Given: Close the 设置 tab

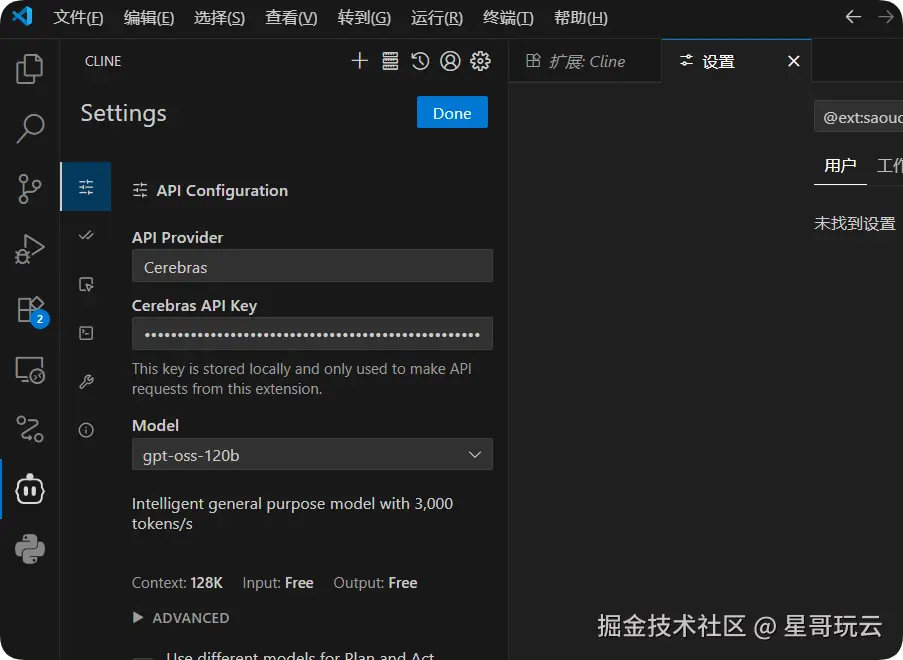Looking at the screenshot, I should pos(794,61).
